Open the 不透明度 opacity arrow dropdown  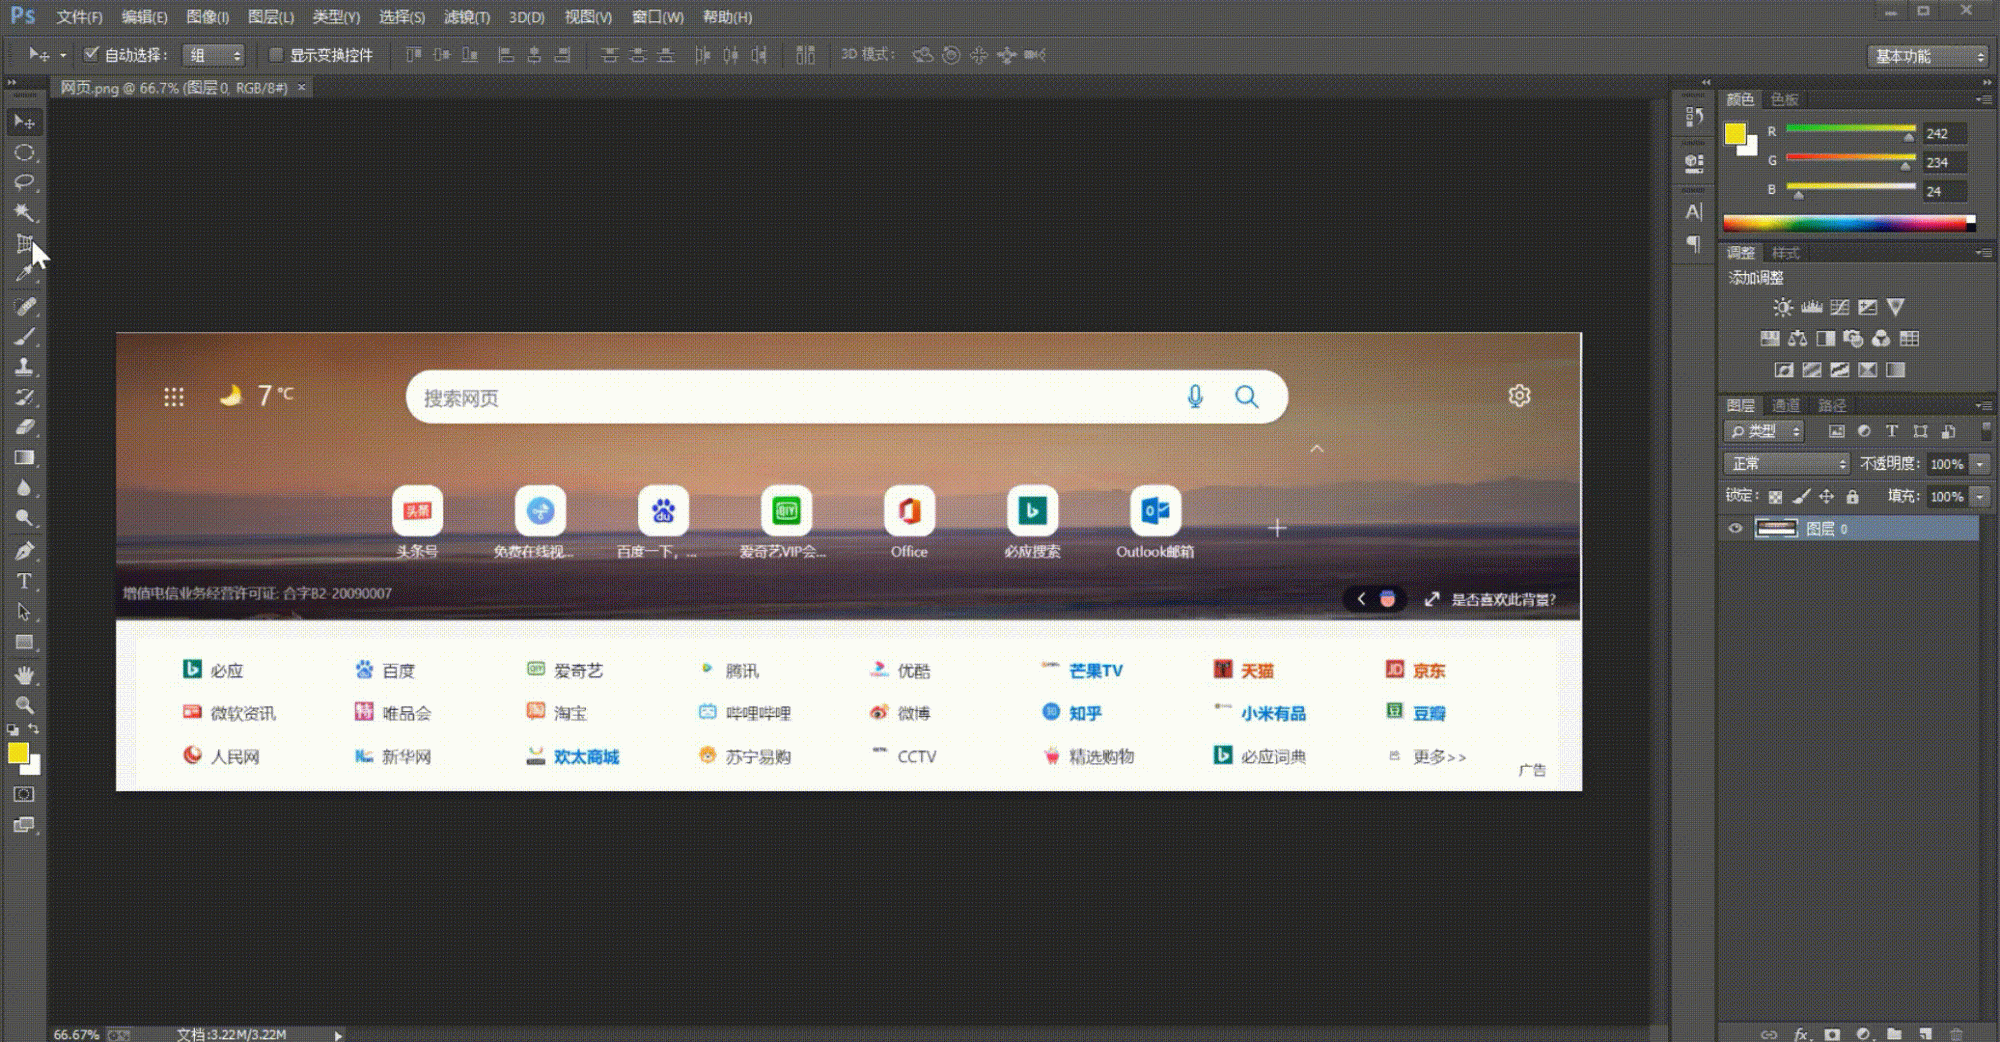coord(1979,464)
